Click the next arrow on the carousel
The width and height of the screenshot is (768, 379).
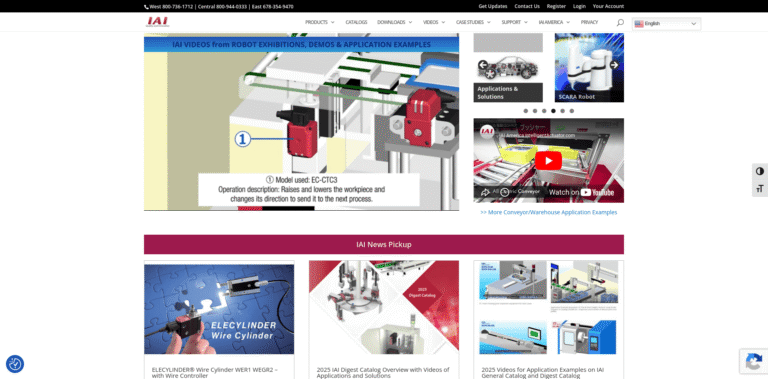[x=614, y=65]
